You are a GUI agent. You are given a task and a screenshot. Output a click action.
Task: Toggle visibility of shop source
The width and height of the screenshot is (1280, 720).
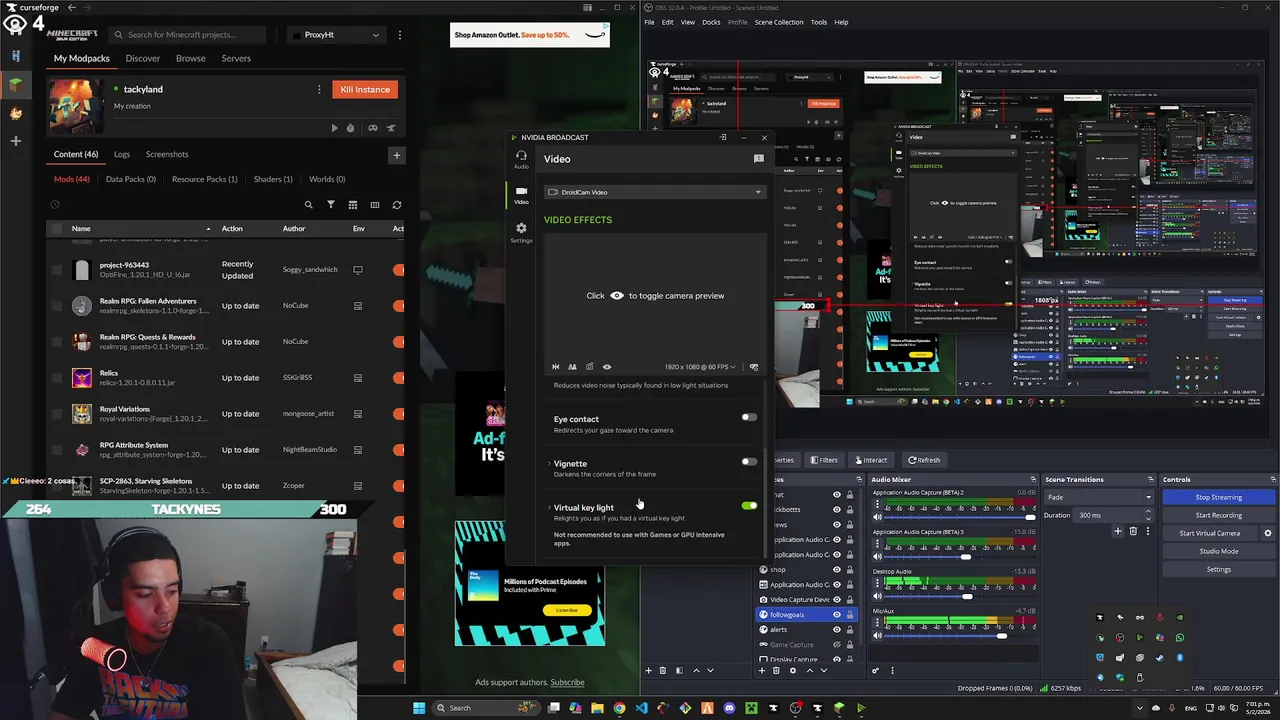coord(837,570)
